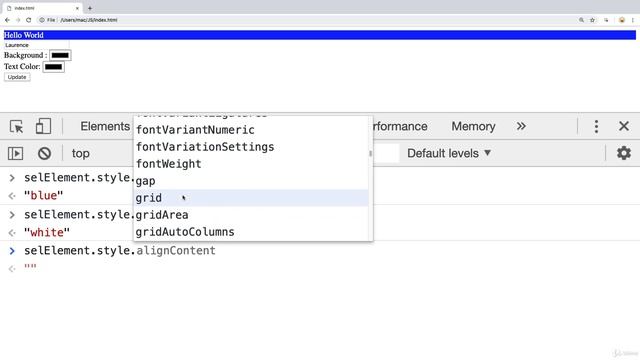
Task: Reload the index.html page
Action: [29, 20]
